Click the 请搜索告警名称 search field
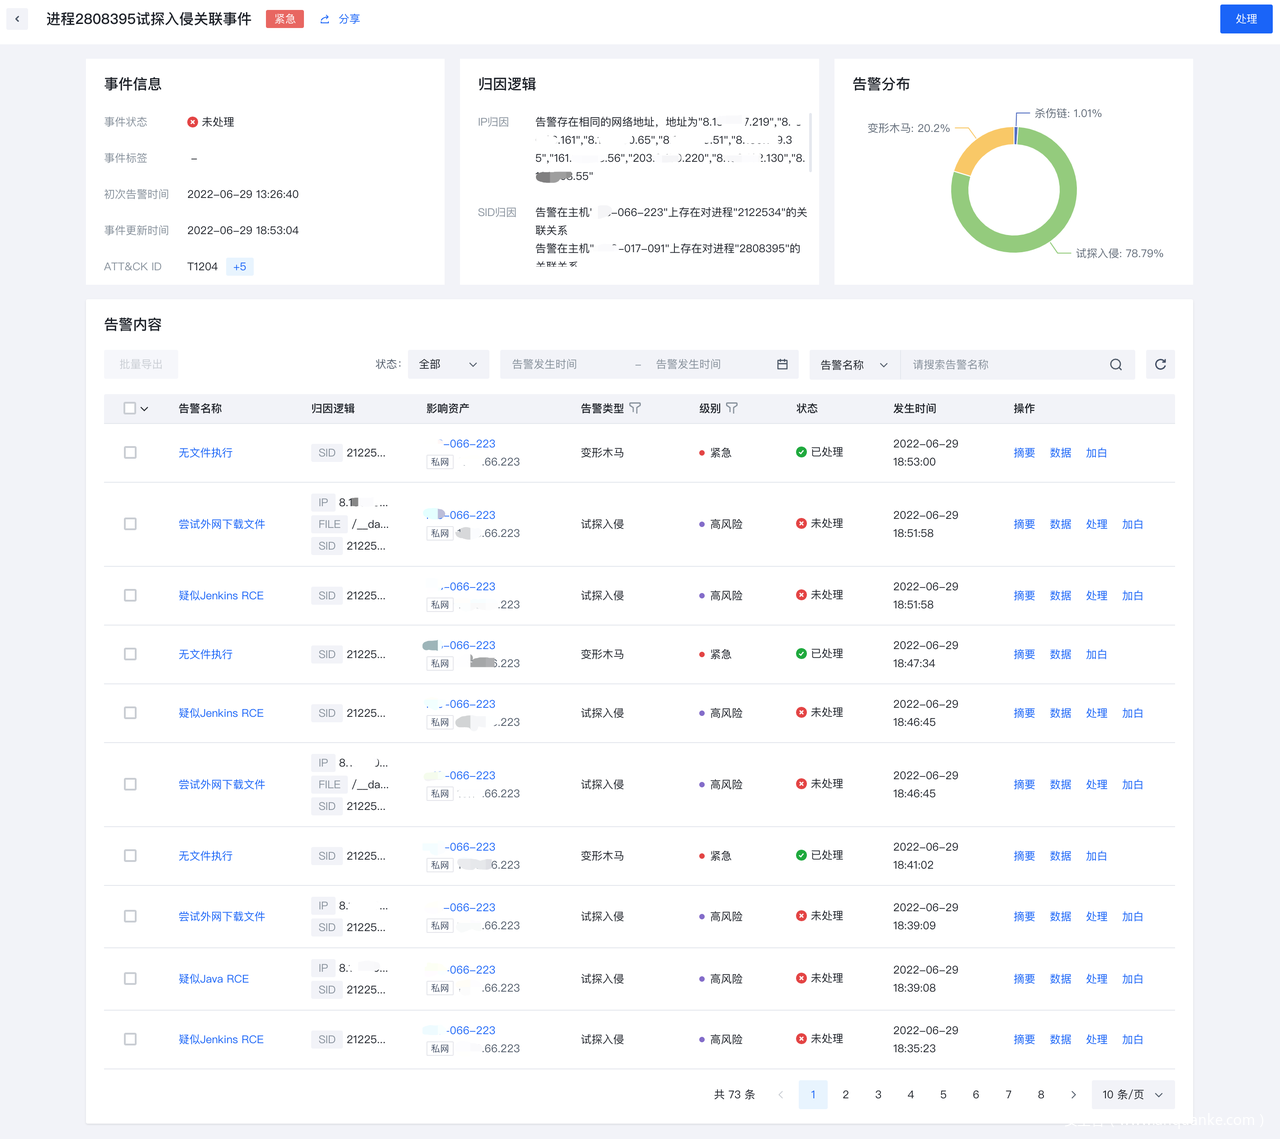The width and height of the screenshot is (1280, 1139). click(x=1000, y=365)
